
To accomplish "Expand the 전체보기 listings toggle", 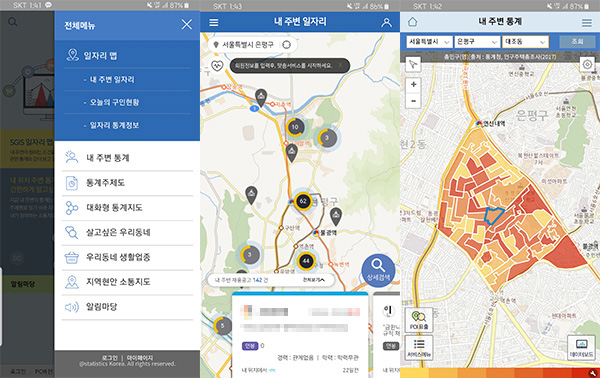I will coord(314,280).
